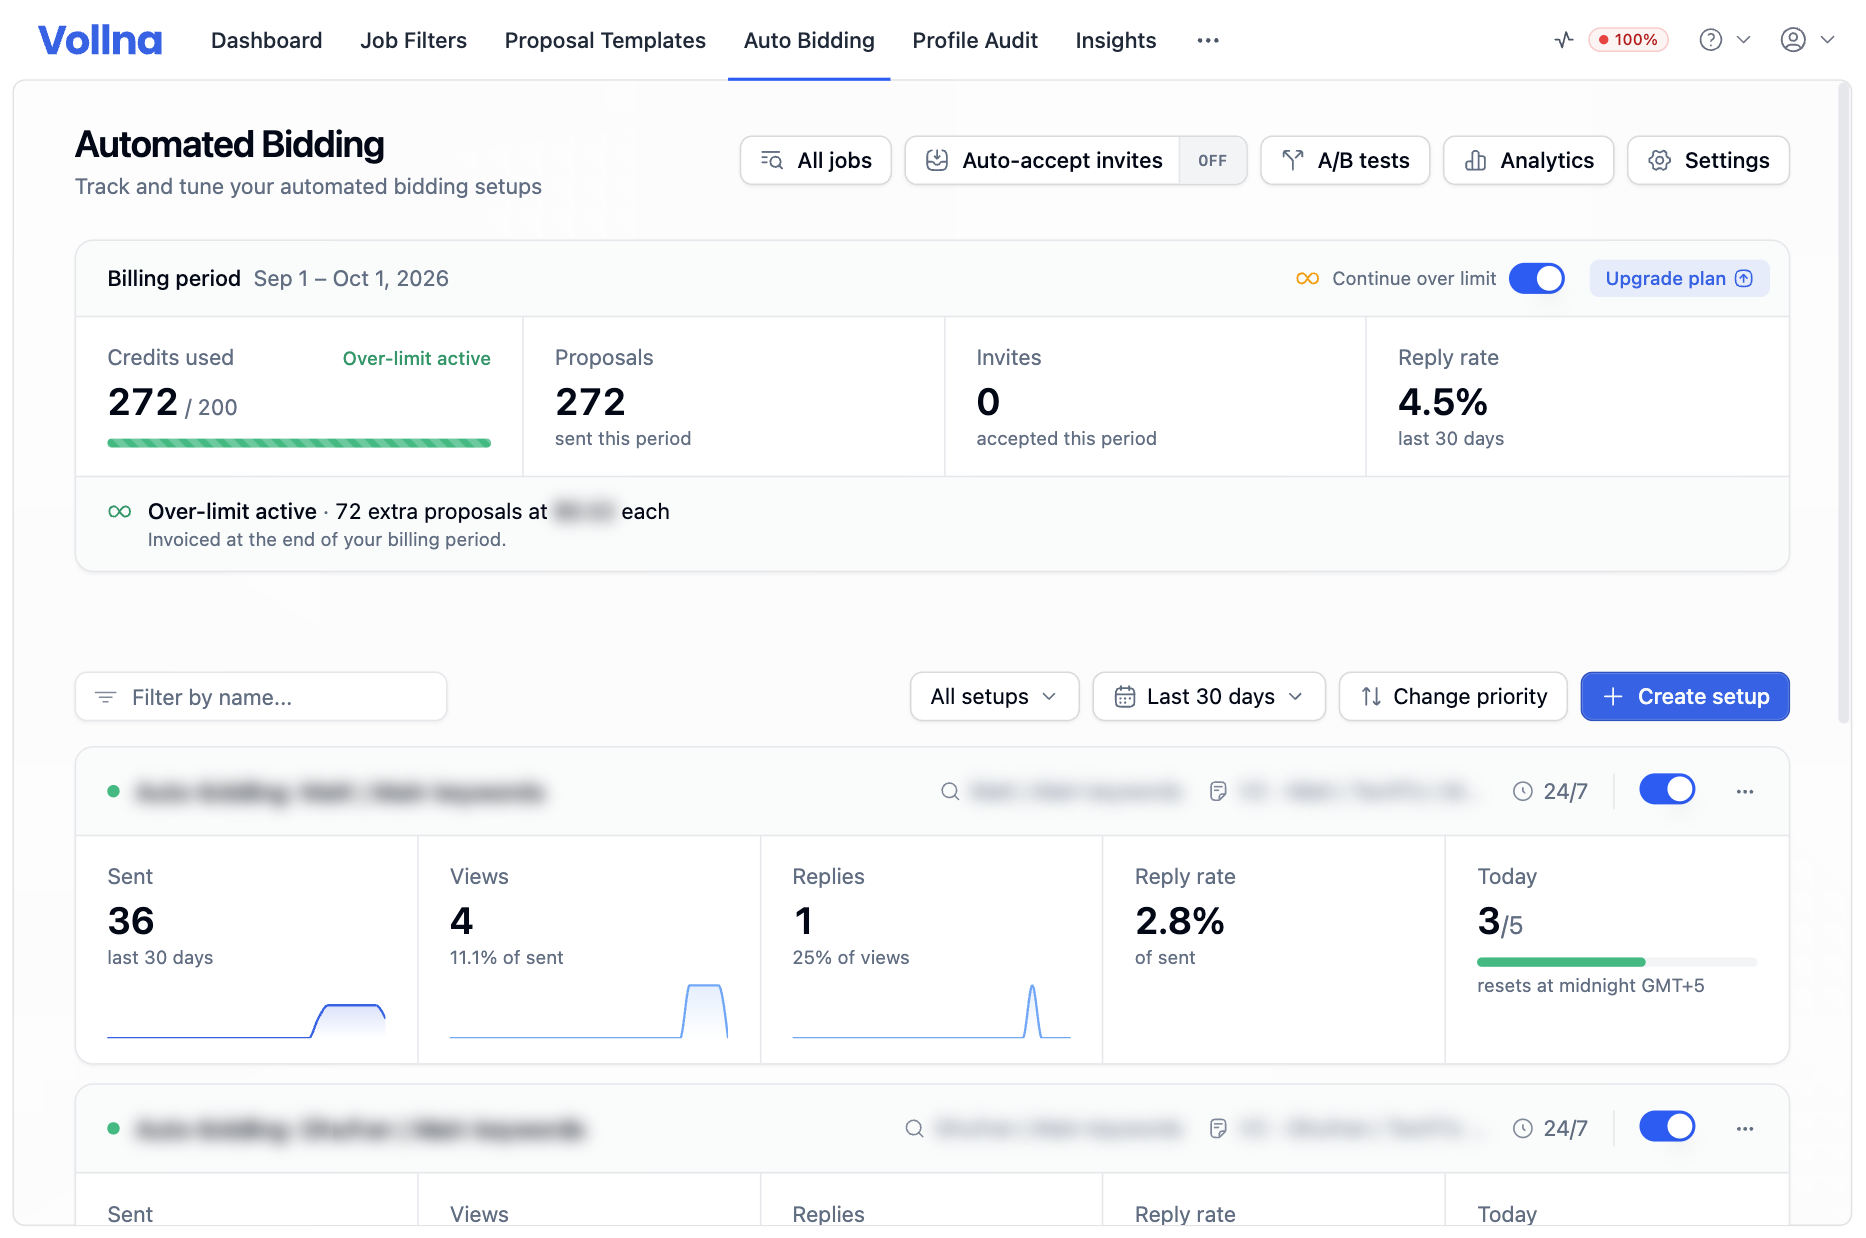Click the 'Sep 1 – Oct 1, 2026' billing period
The image size is (1866, 1238).
tap(351, 279)
